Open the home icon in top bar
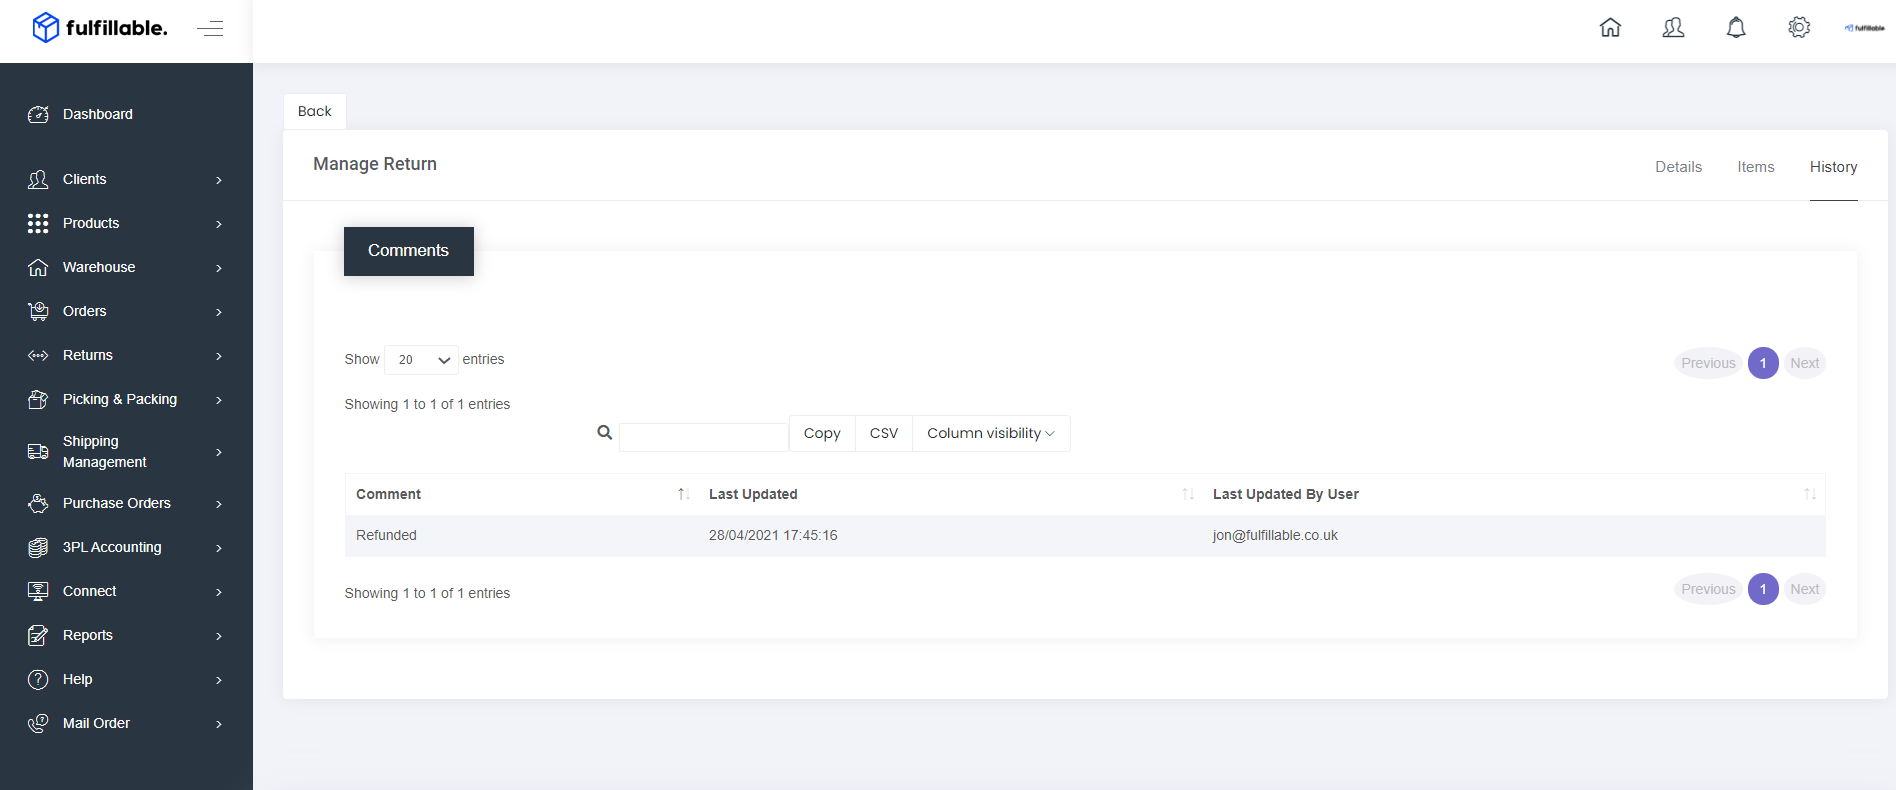Image resolution: width=1896 pixels, height=790 pixels. tap(1610, 28)
